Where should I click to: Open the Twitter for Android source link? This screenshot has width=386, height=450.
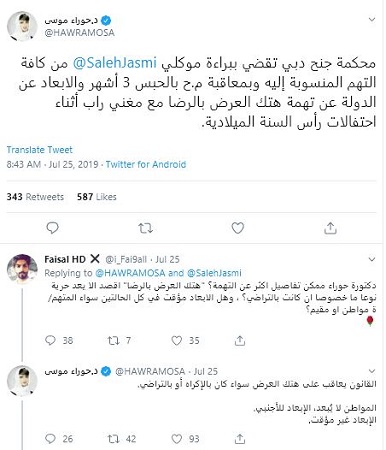click(x=146, y=164)
